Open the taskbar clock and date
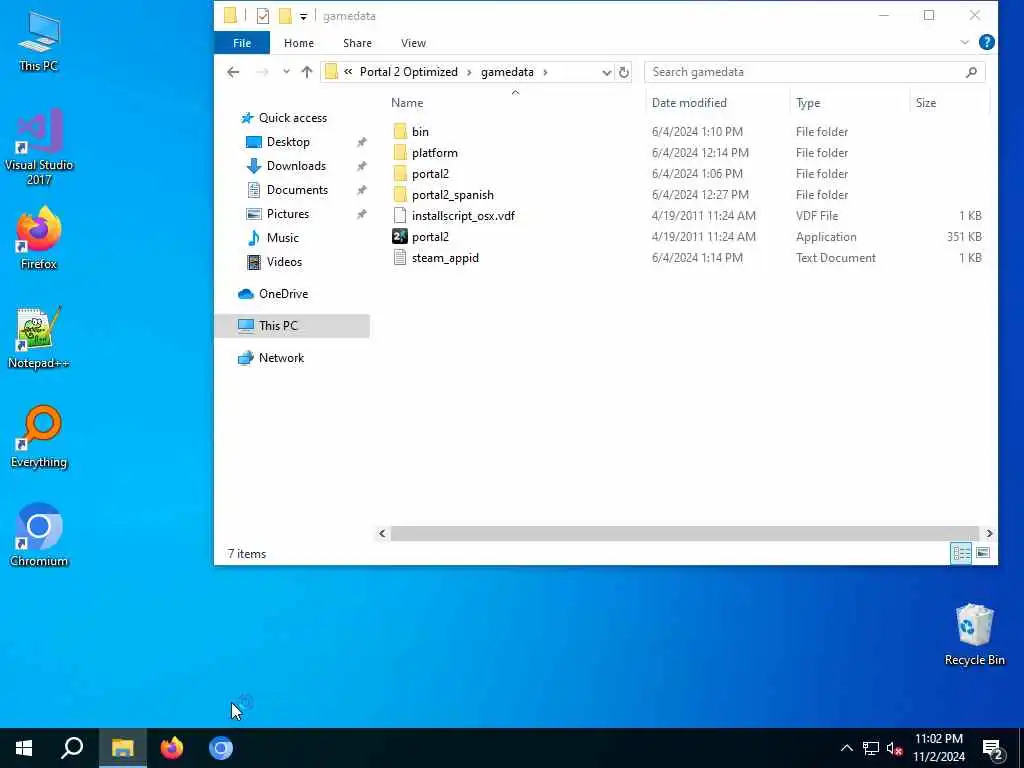The height and width of the screenshot is (768, 1024). pyautogui.click(x=938, y=748)
